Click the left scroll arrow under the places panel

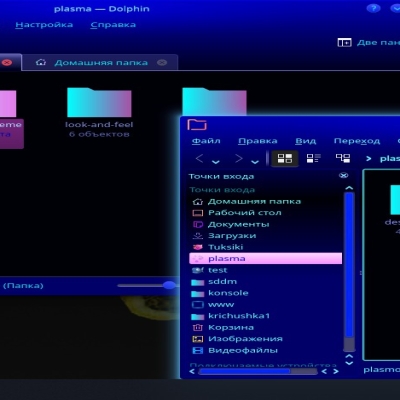point(192,371)
